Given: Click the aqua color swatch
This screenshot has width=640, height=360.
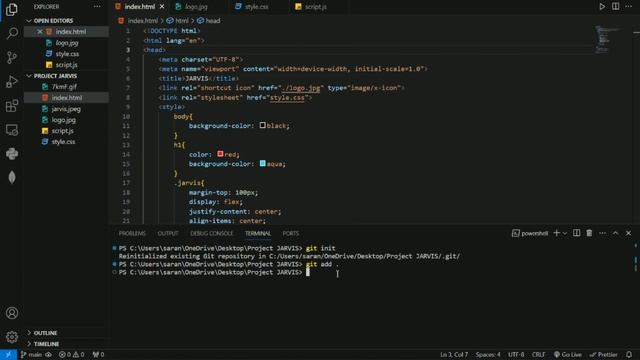Looking at the screenshot, I should click(262, 163).
